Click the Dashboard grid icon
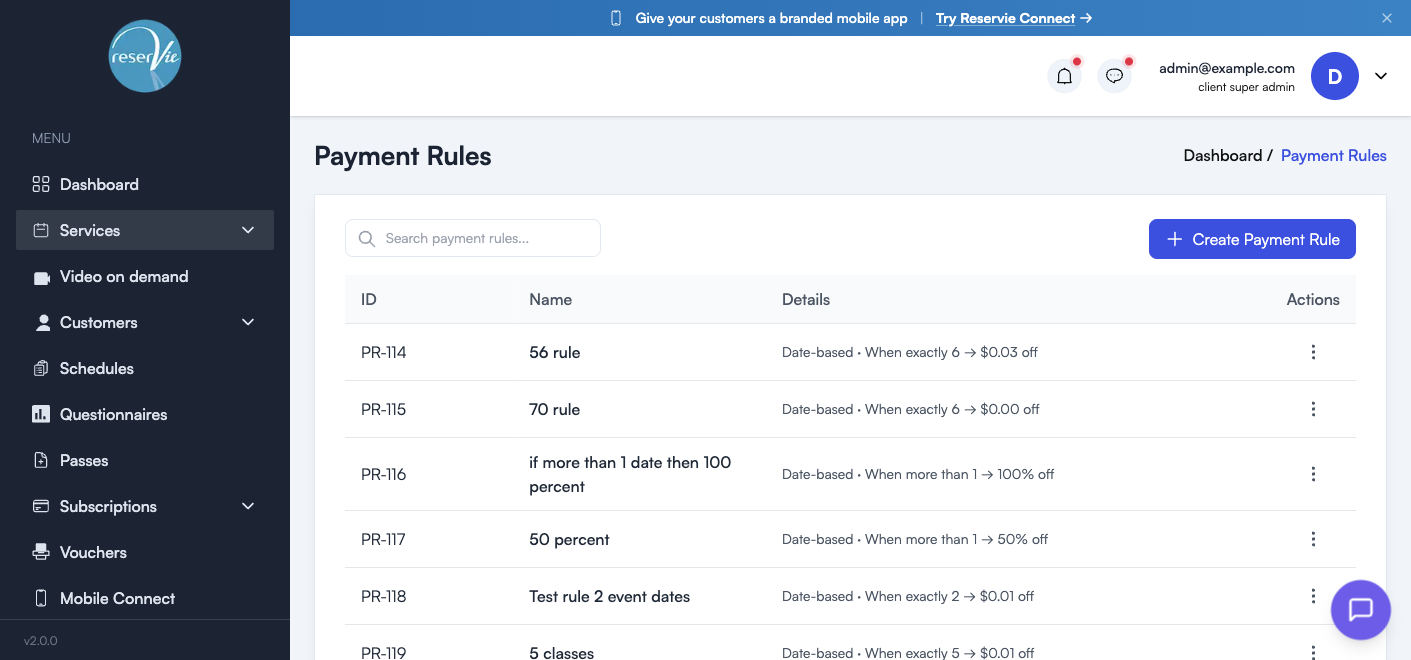This screenshot has height=660, width=1411. pyautogui.click(x=41, y=184)
